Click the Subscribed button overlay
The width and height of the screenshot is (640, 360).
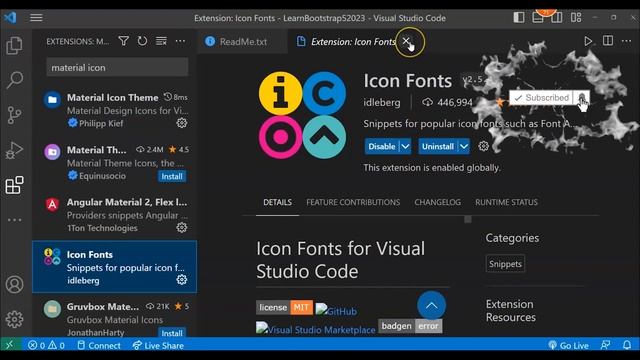click(541, 98)
